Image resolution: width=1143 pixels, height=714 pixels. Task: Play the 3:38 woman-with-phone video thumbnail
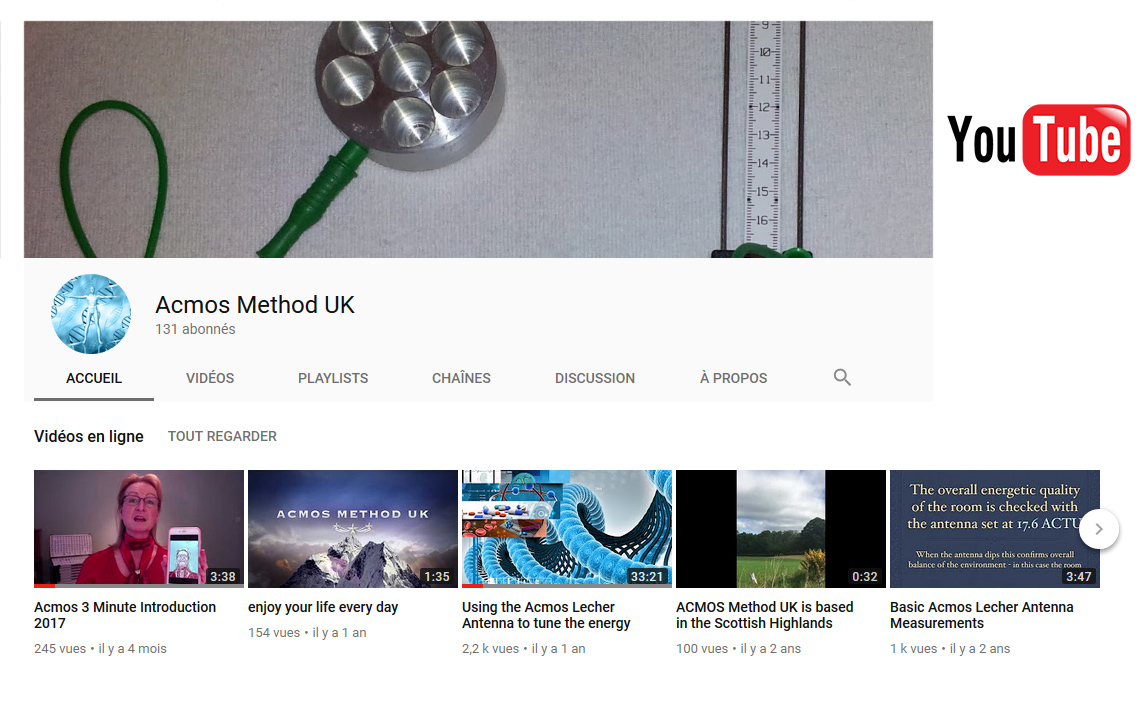[139, 529]
